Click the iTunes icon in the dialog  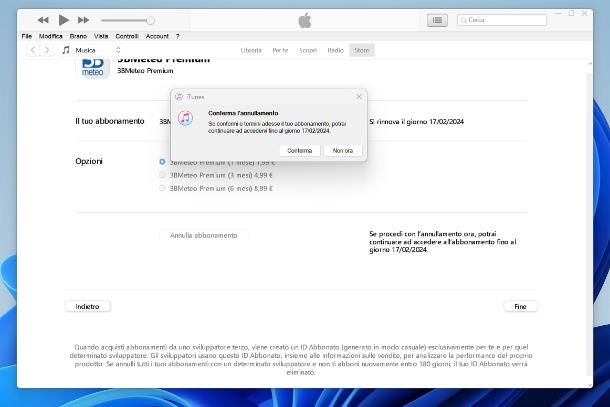click(x=185, y=118)
